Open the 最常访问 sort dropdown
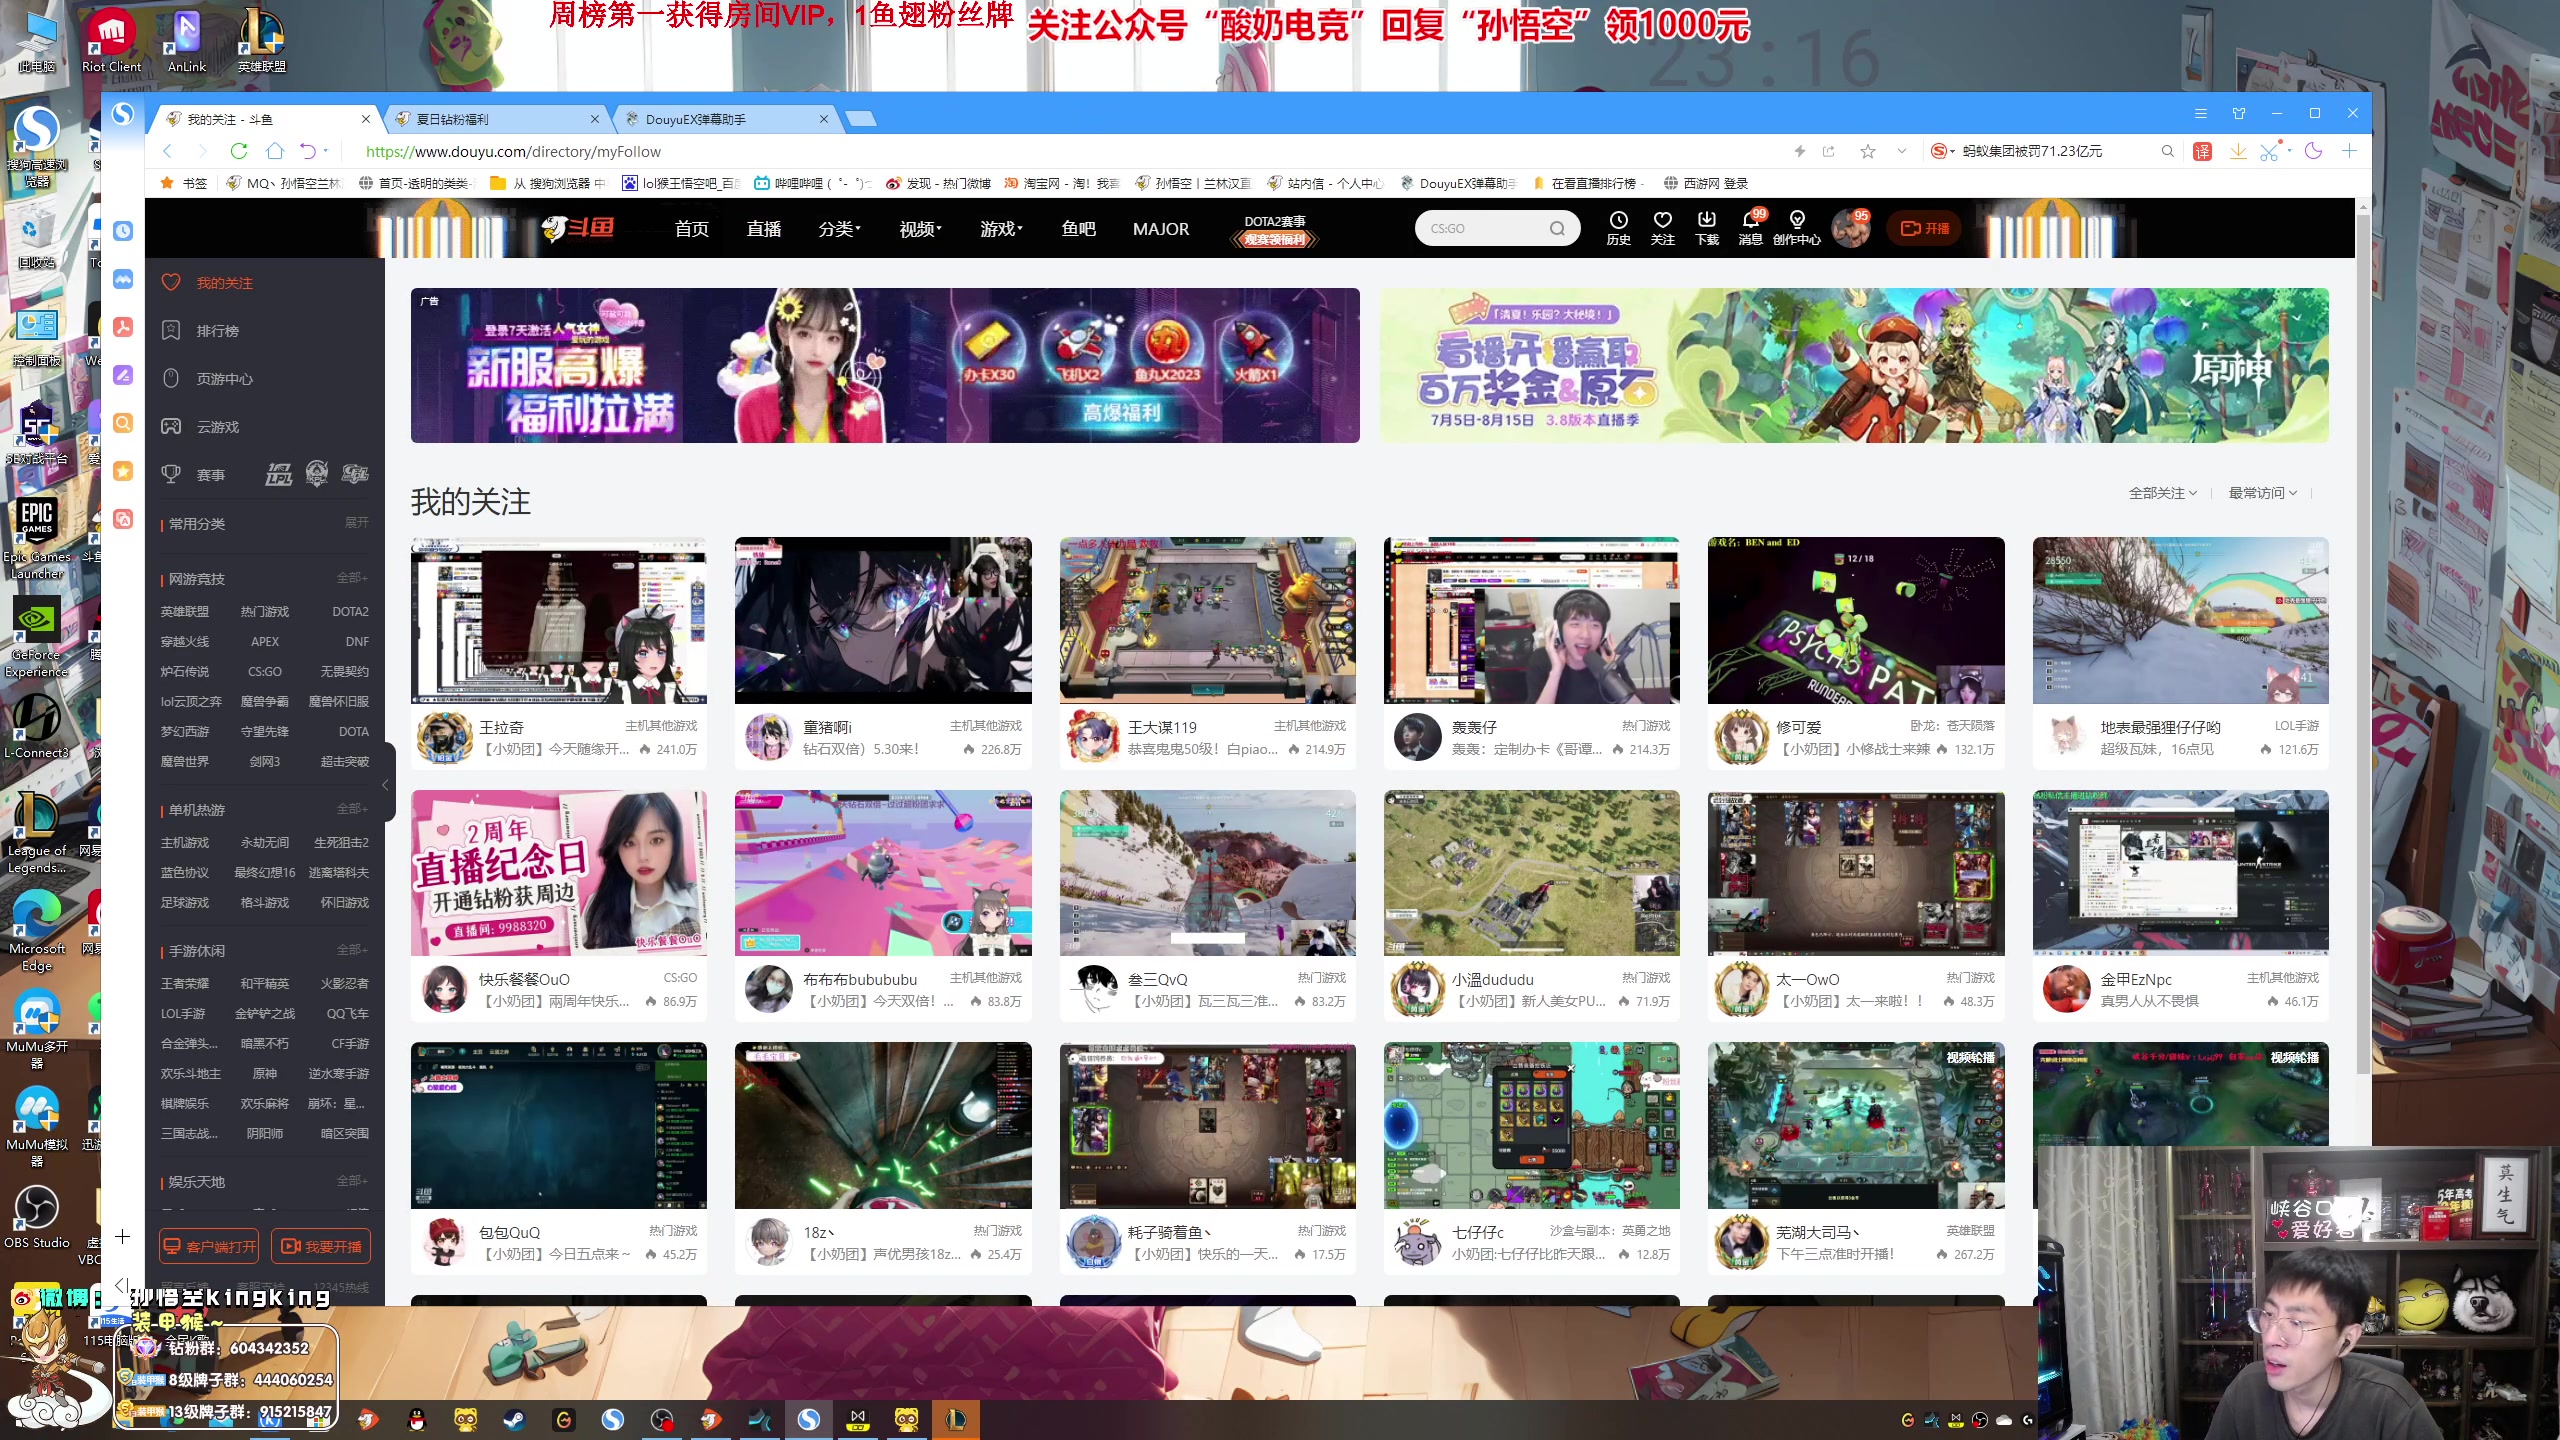Screen dimensions: 2560x1440 (x=2262, y=493)
